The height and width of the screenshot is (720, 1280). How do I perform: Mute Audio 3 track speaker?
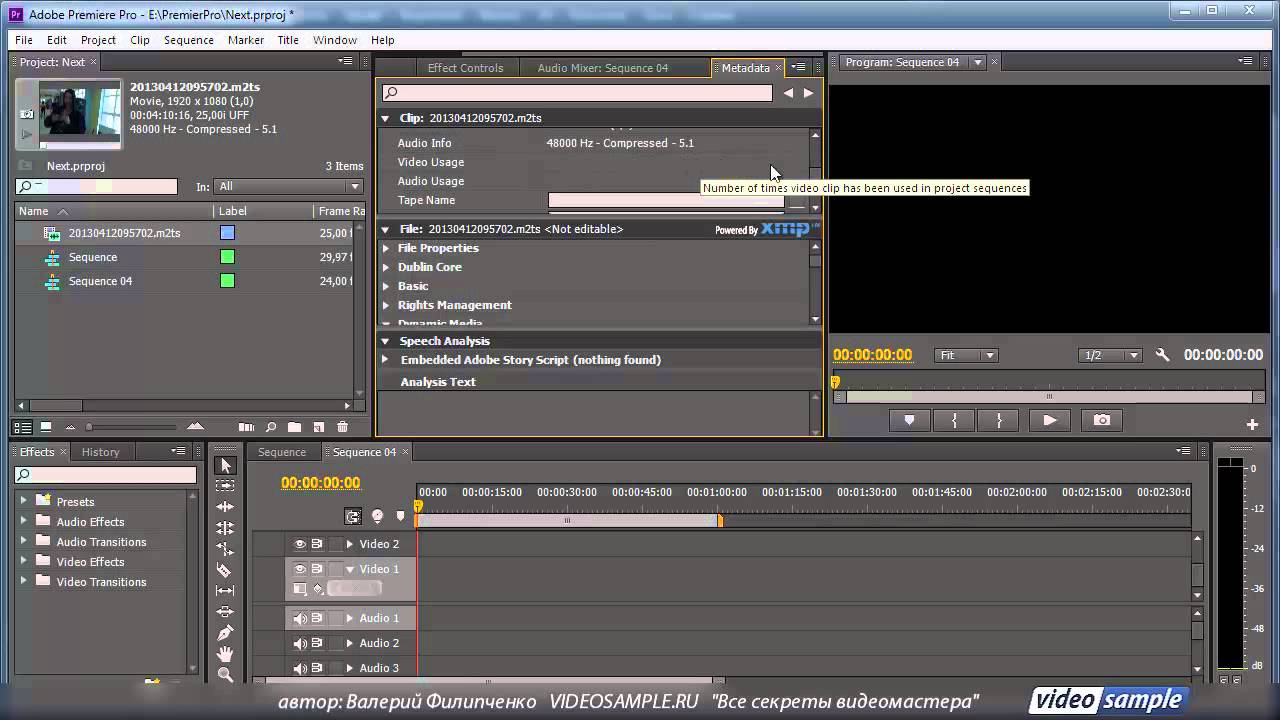(299, 668)
